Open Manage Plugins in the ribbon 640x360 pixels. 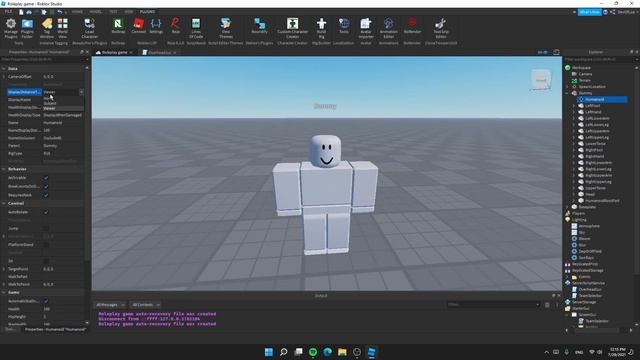(11, 28)
